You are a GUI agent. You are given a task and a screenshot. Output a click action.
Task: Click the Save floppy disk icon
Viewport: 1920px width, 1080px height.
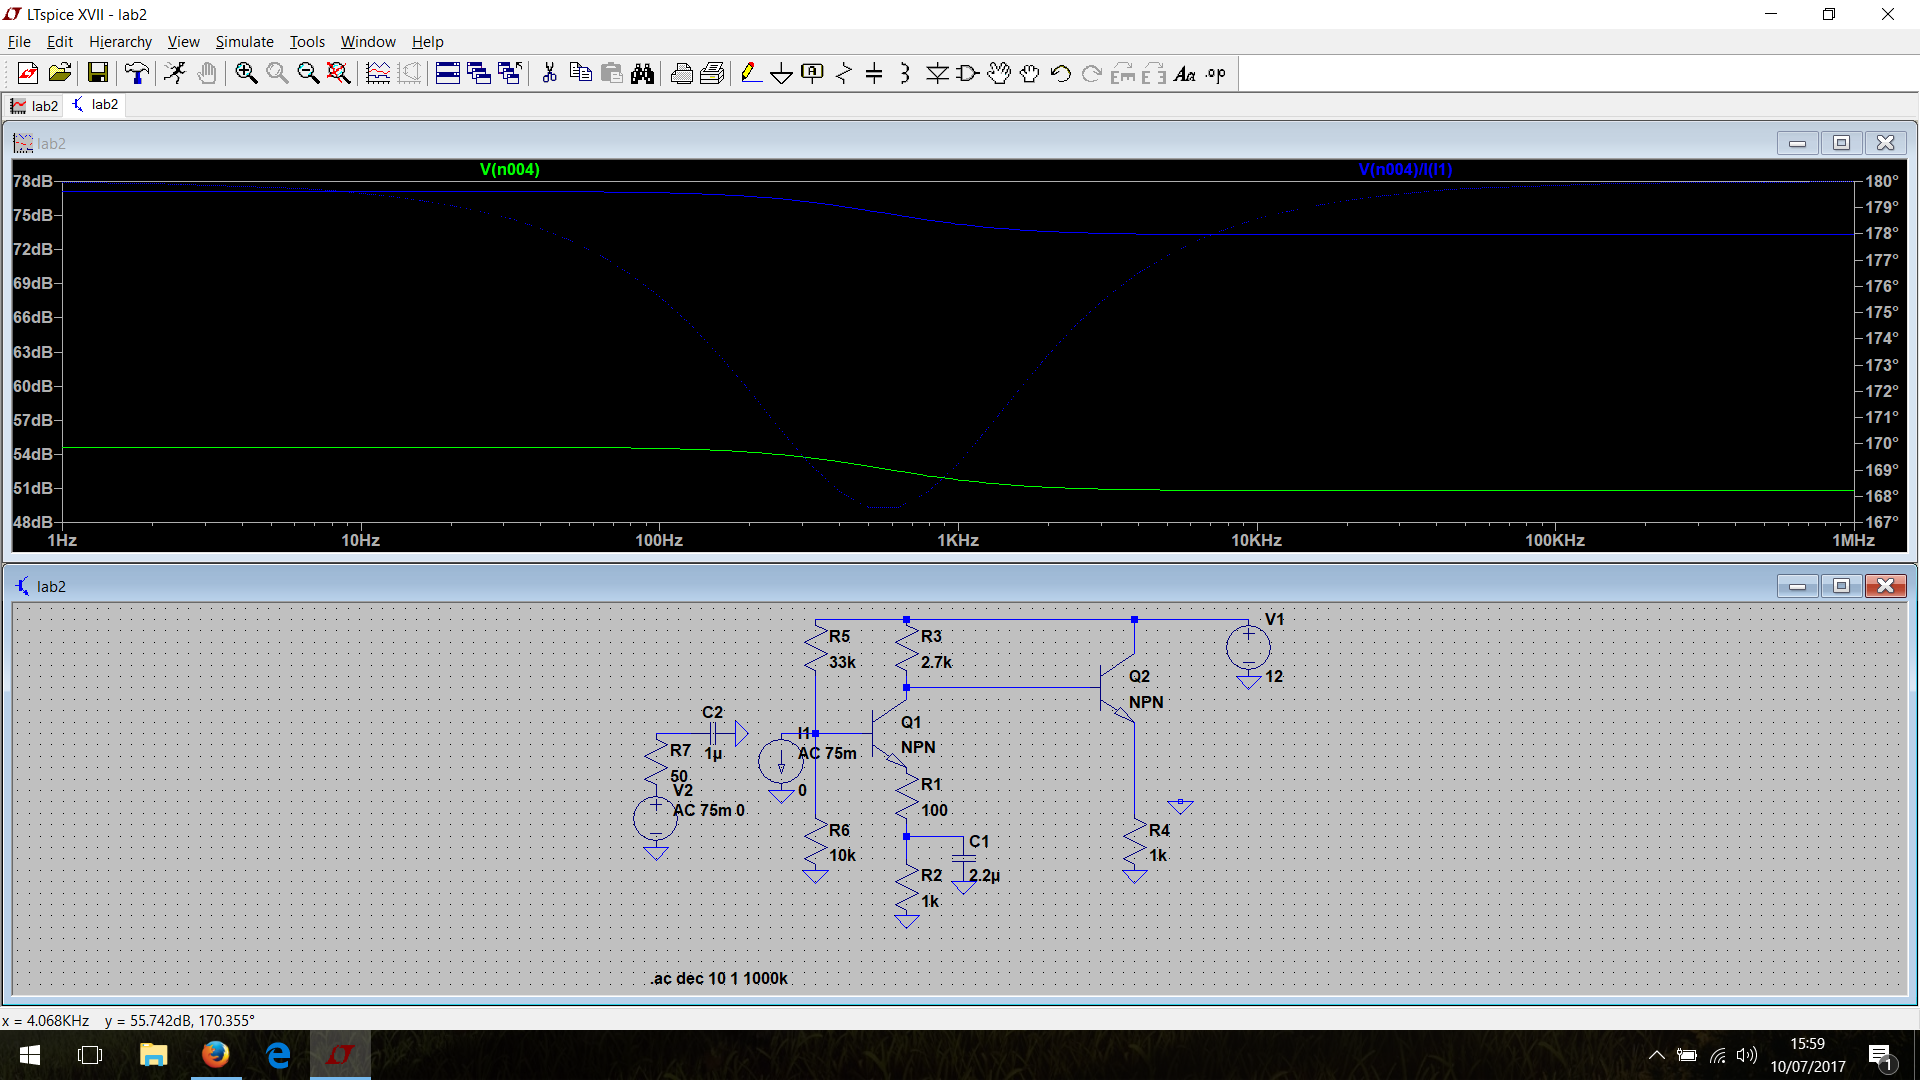click(x=97, y=73)
